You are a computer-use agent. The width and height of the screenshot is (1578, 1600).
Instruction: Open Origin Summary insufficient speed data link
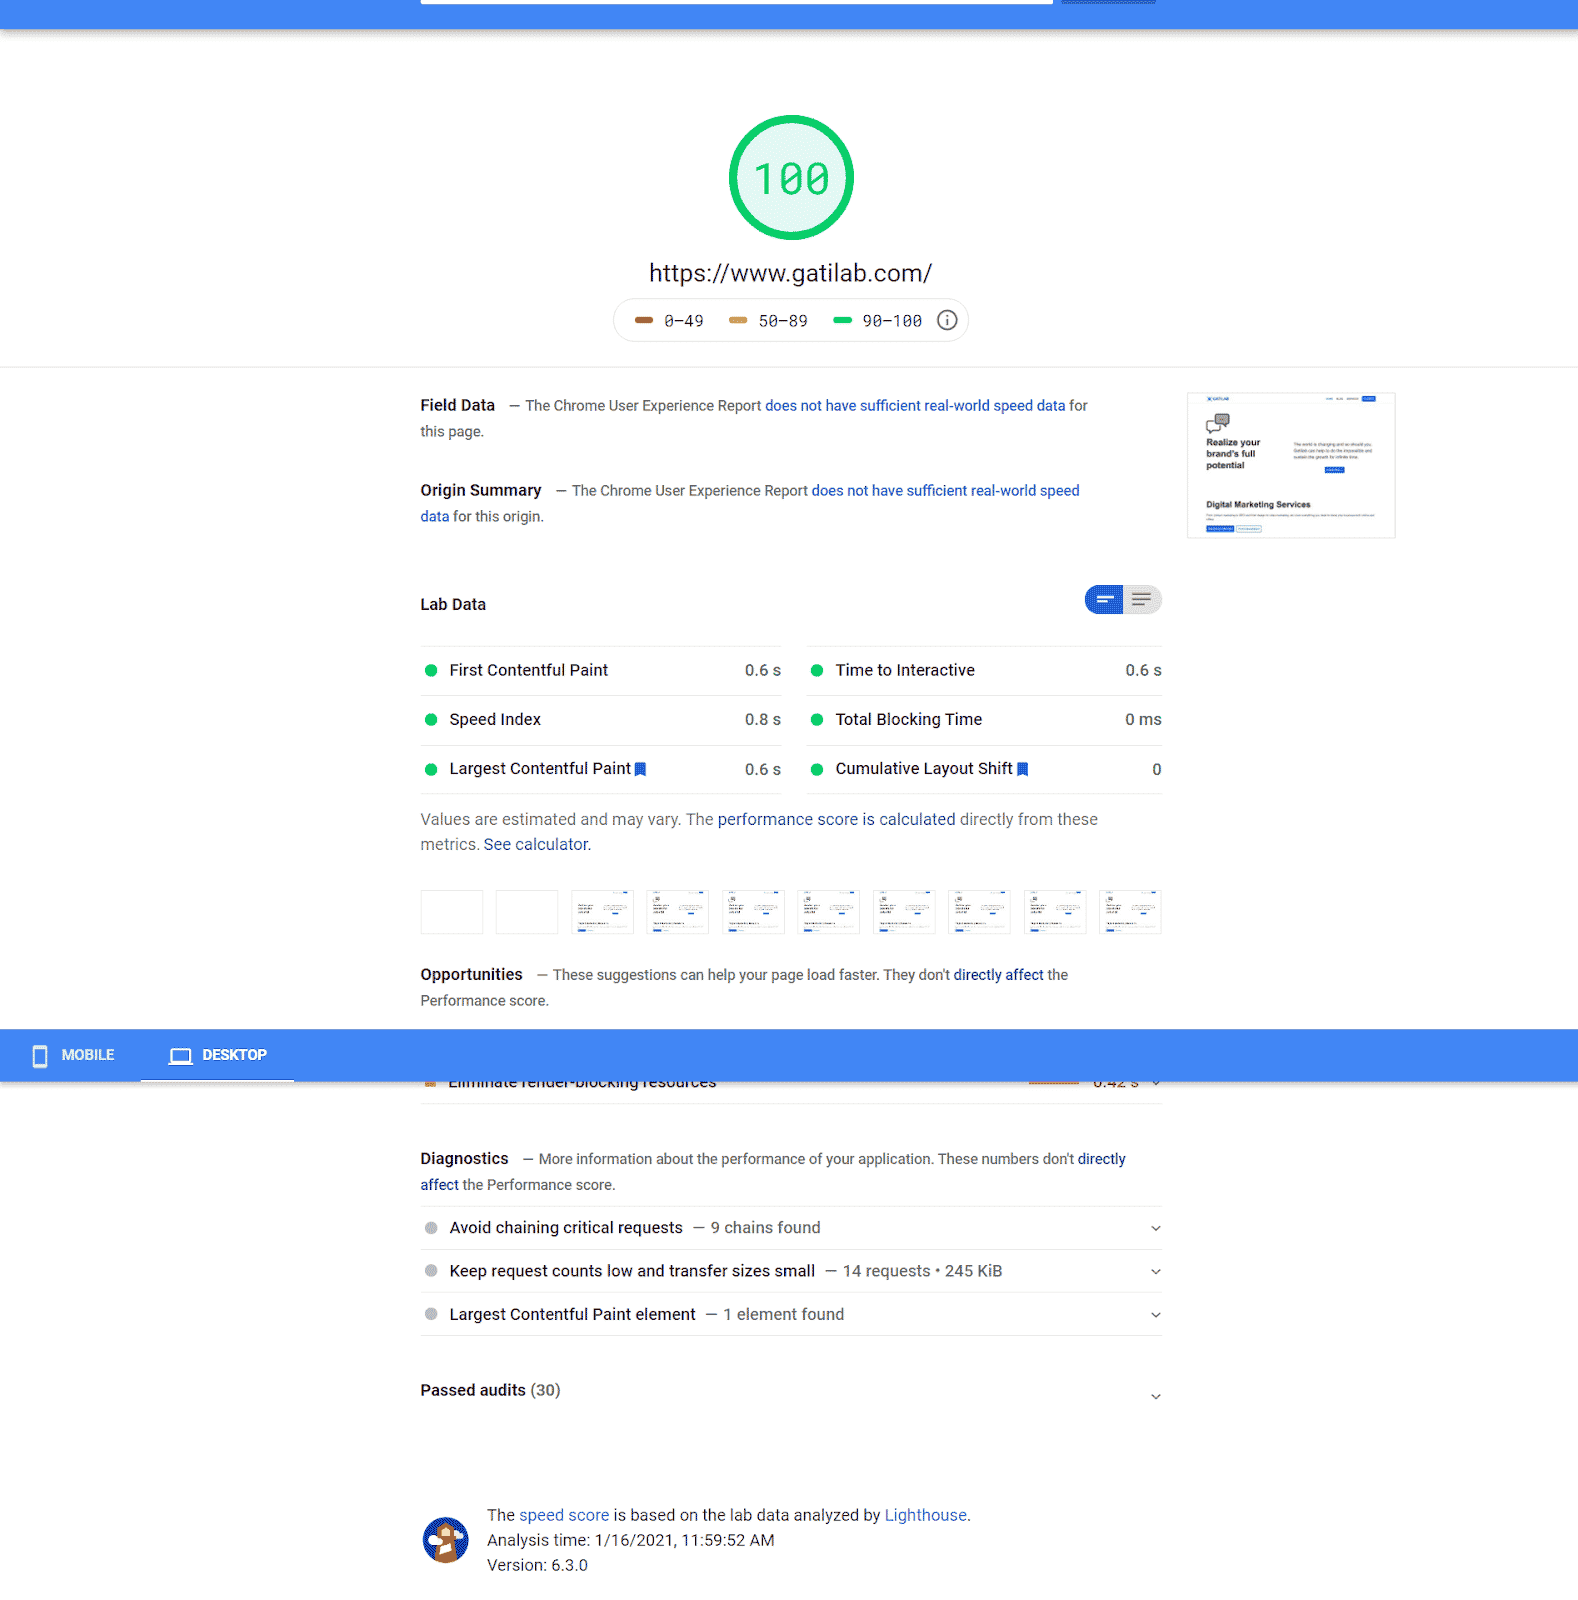pos(945,491)
